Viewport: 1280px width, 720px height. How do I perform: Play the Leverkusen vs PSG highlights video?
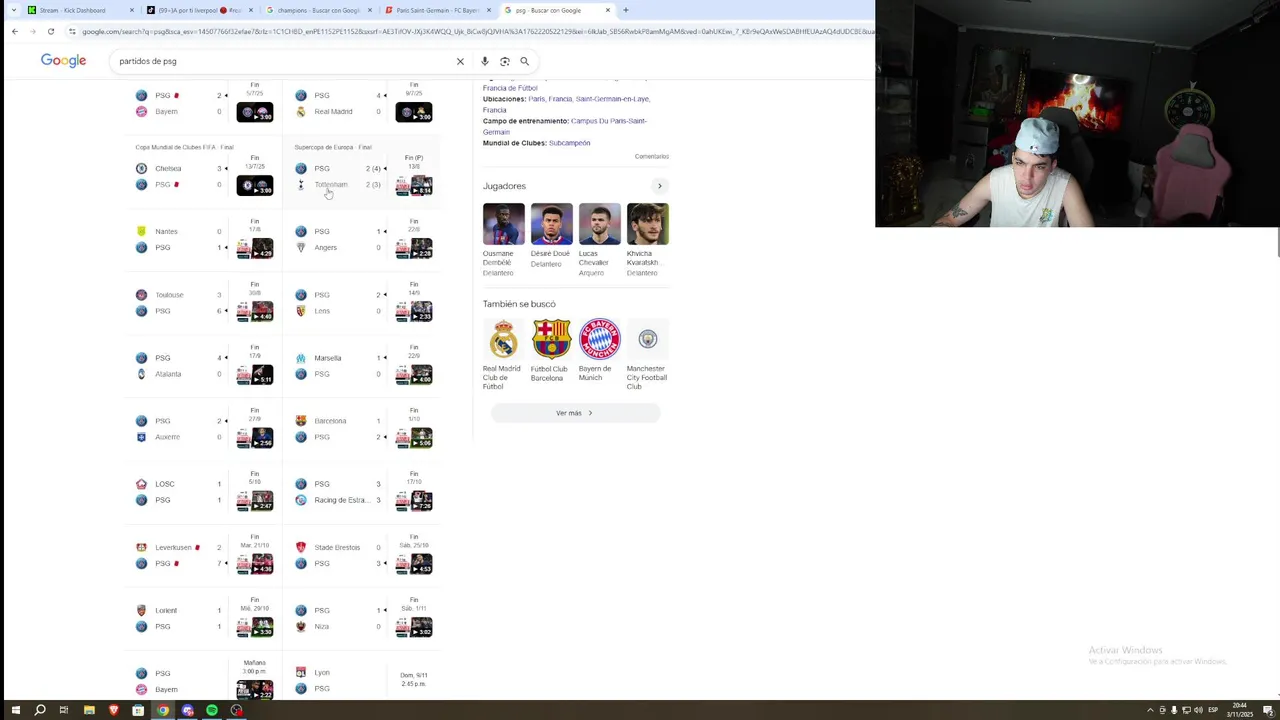(254, 565)
